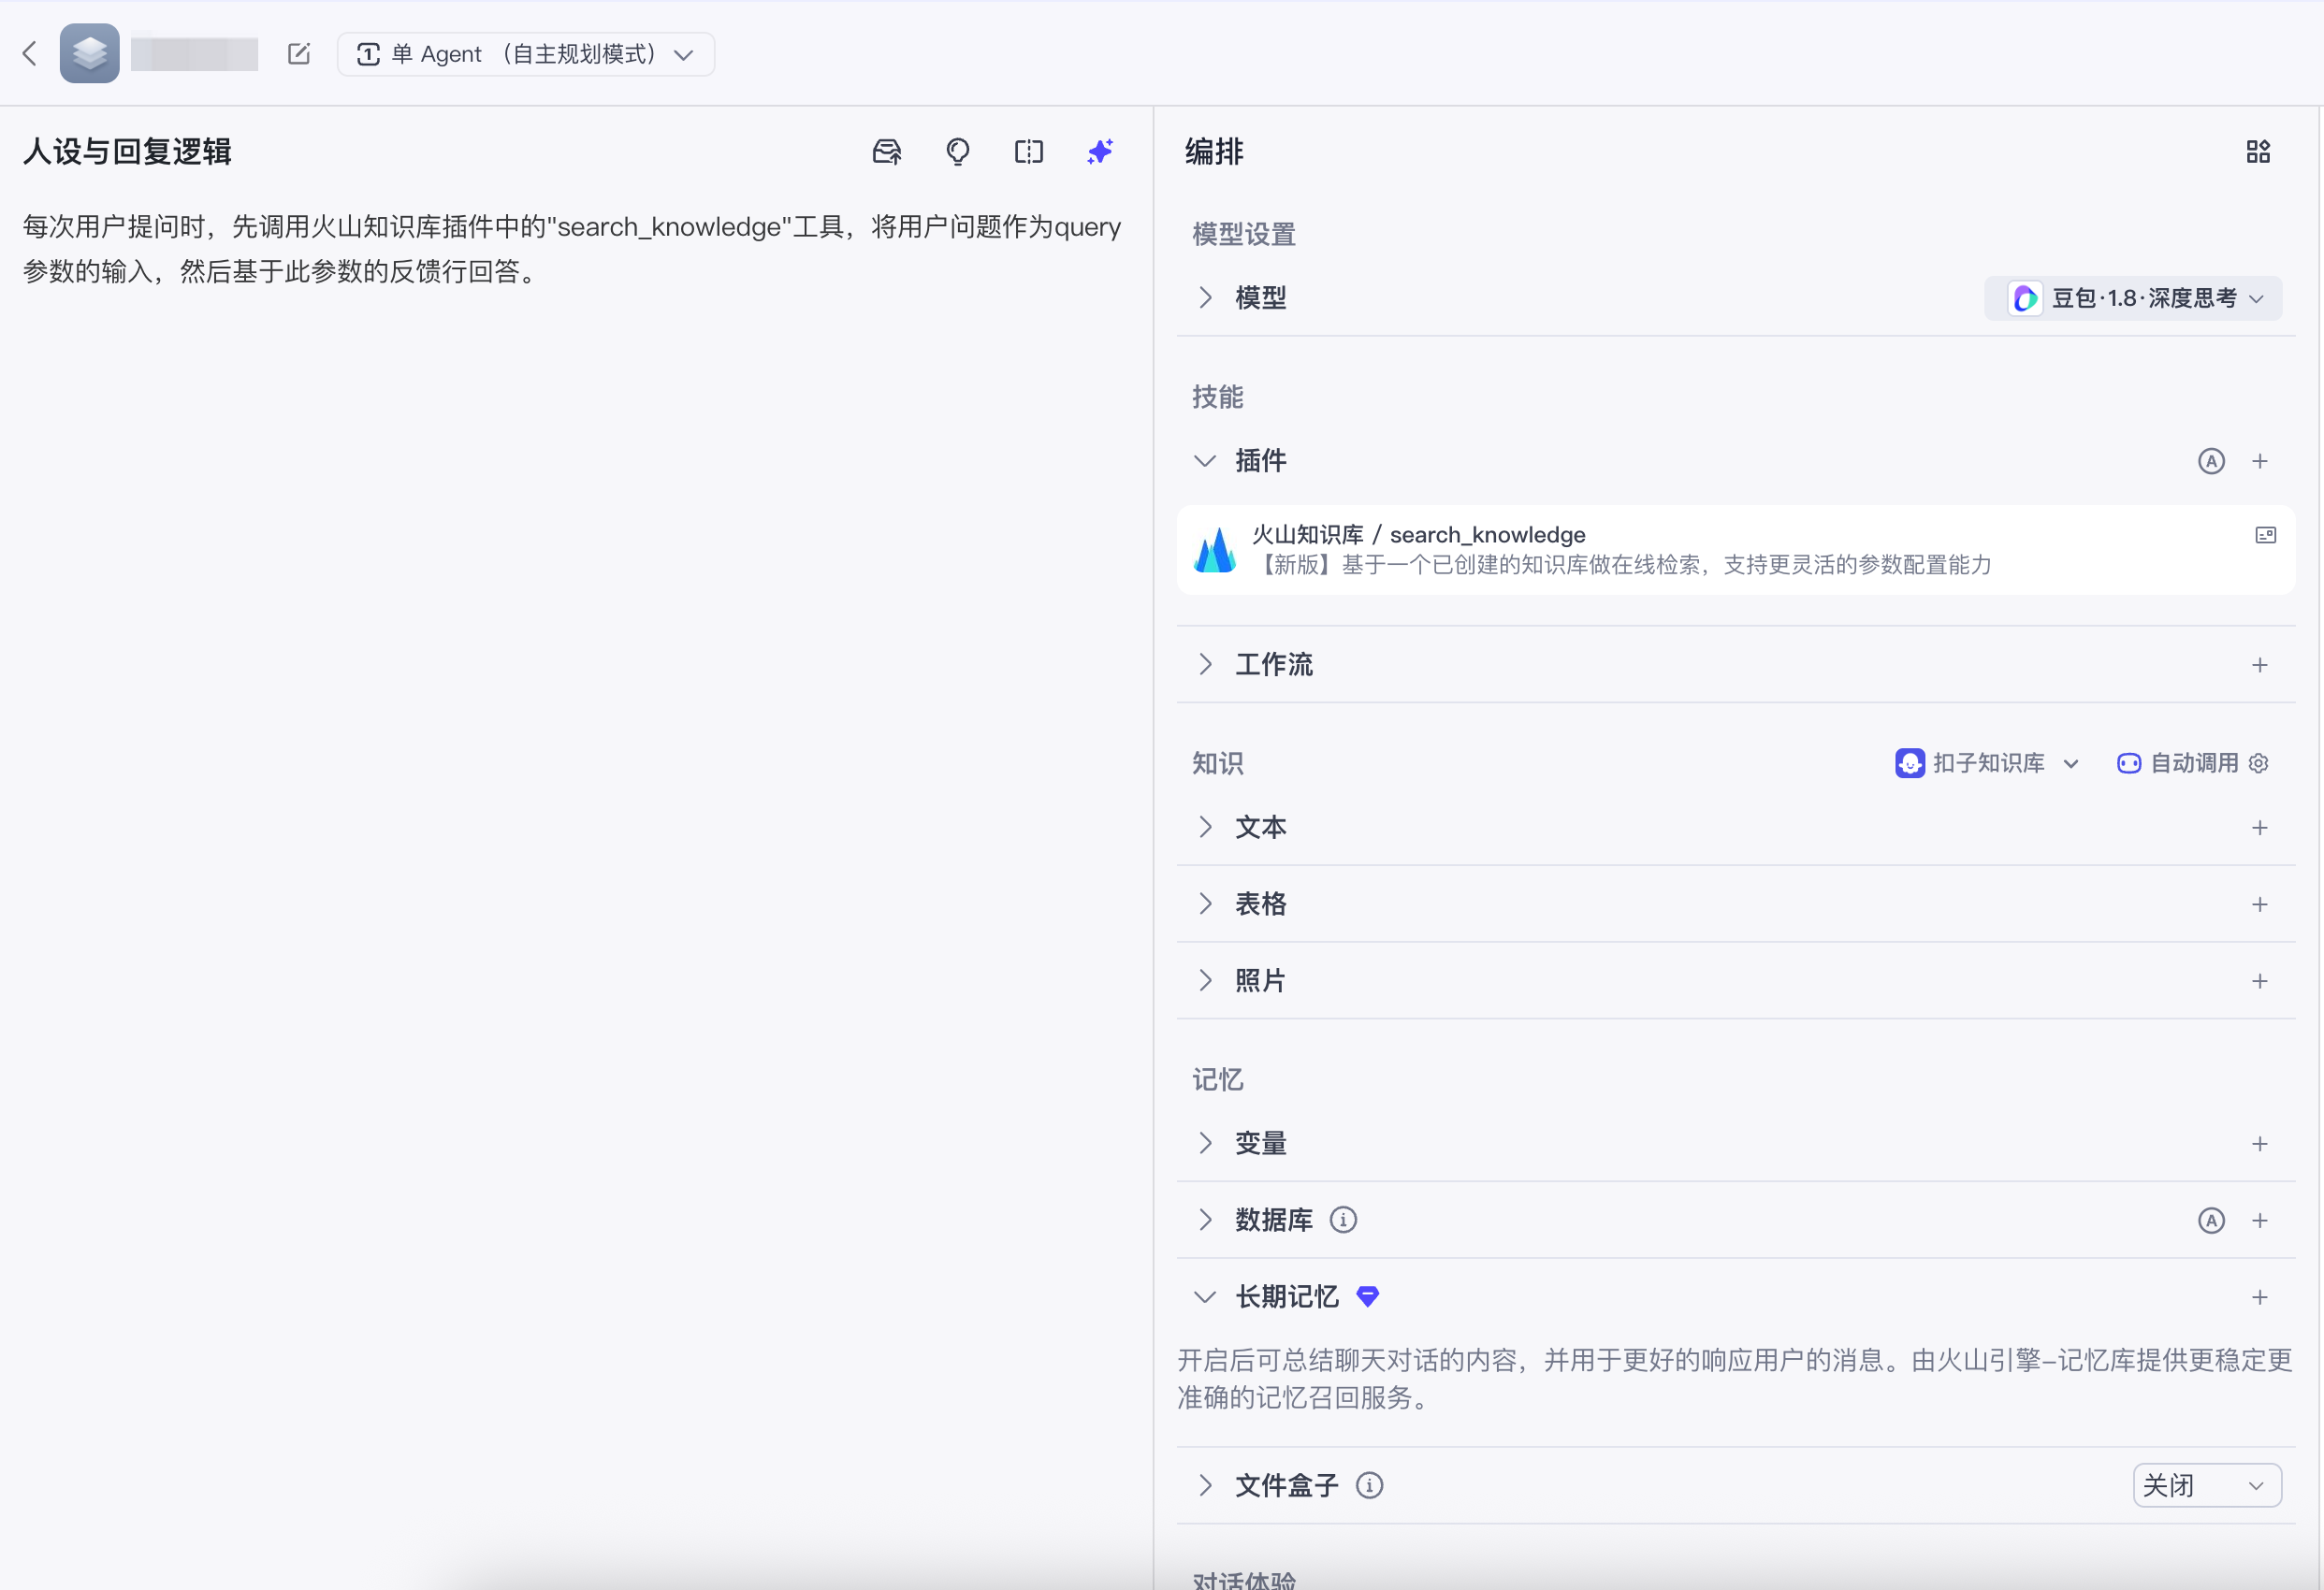Click the lightbulb suggestion icon
Image resolution: width=2324 pixels, height=1590 pixels.
(x=958, y=152)
